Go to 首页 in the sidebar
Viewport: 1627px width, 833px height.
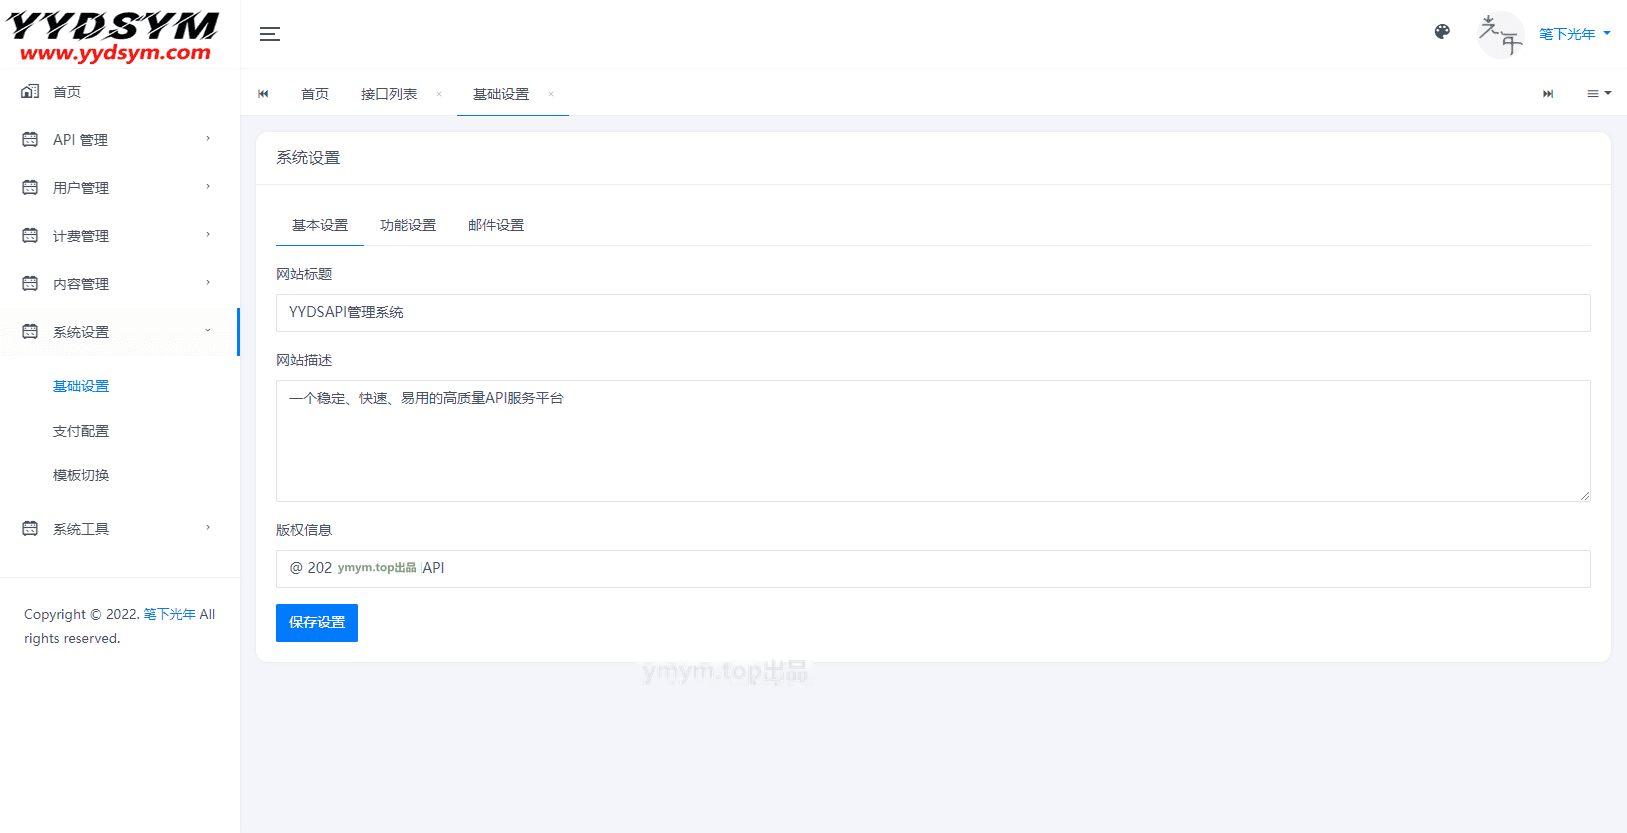tap(67, 92)
